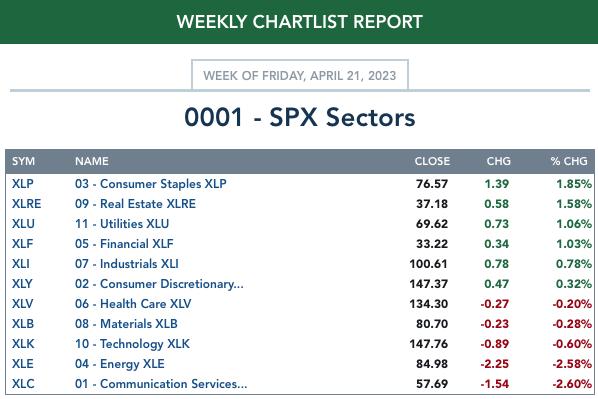Click the 0001 - SPX Sectors title
The width and height of the screenshot is (598, 399).
[x=300, y=117]
